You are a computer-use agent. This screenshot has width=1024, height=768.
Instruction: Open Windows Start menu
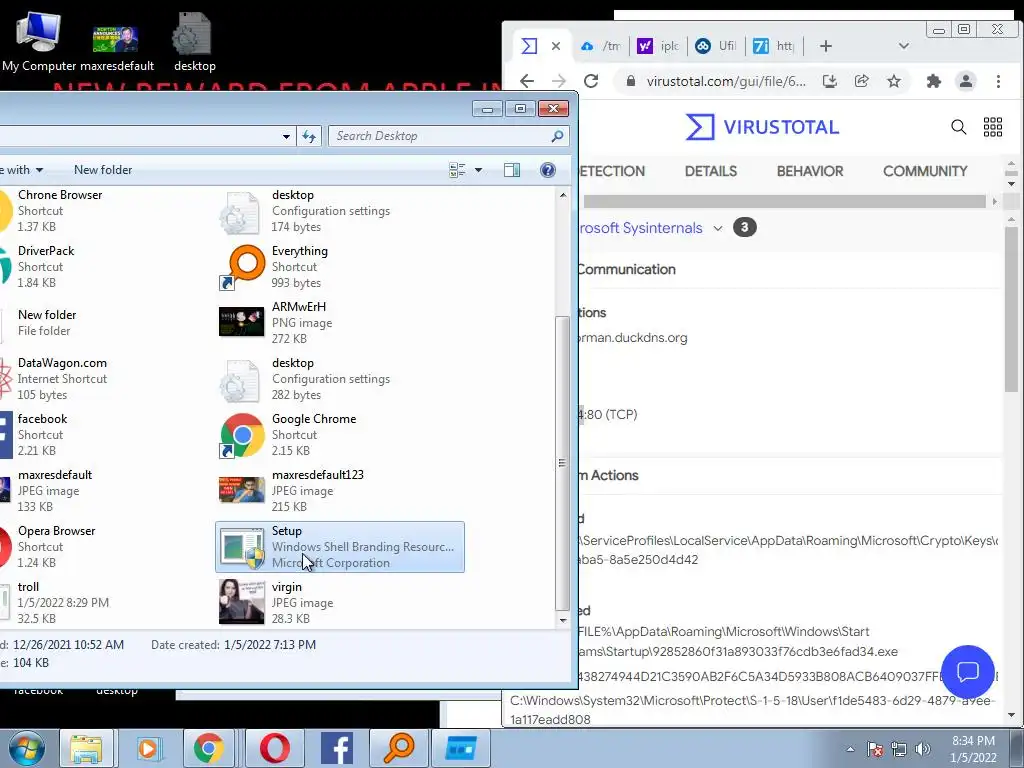(27, 748)
